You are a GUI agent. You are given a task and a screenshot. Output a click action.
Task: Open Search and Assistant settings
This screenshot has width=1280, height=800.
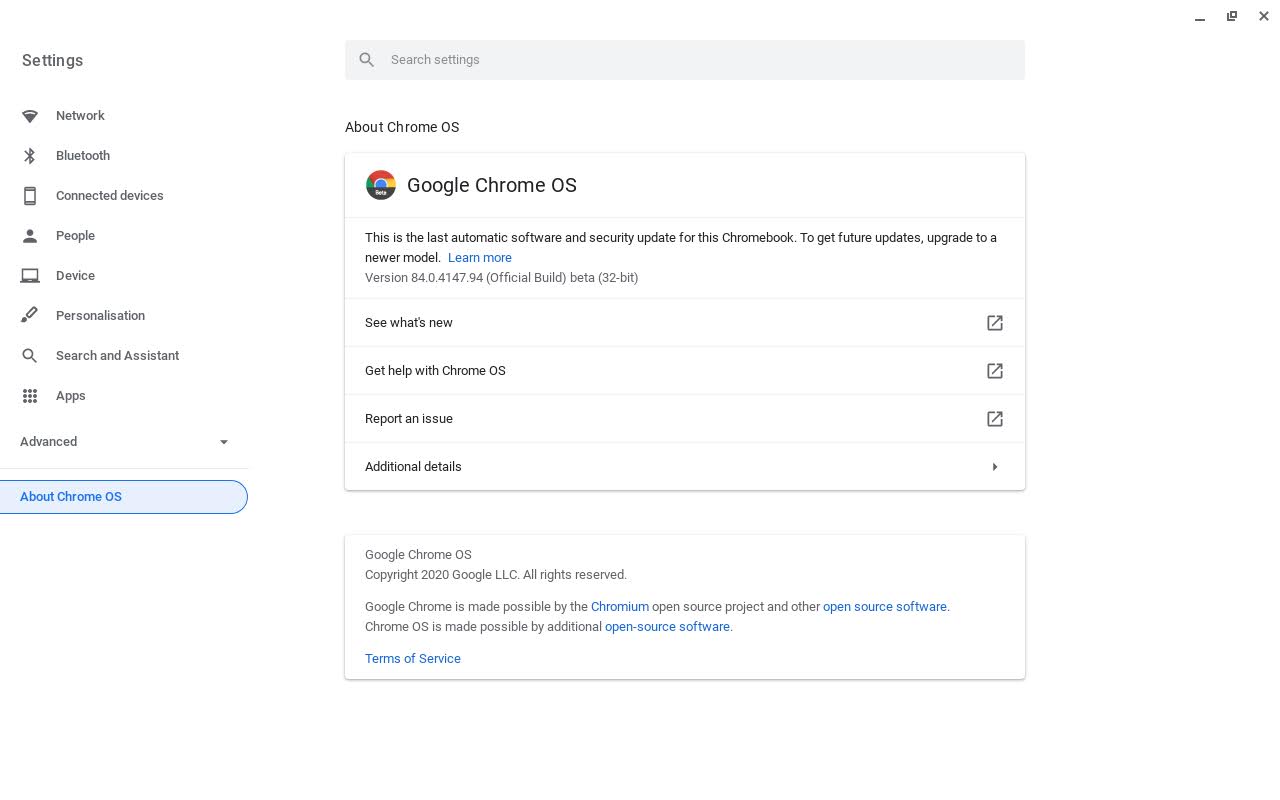[117, 356]
